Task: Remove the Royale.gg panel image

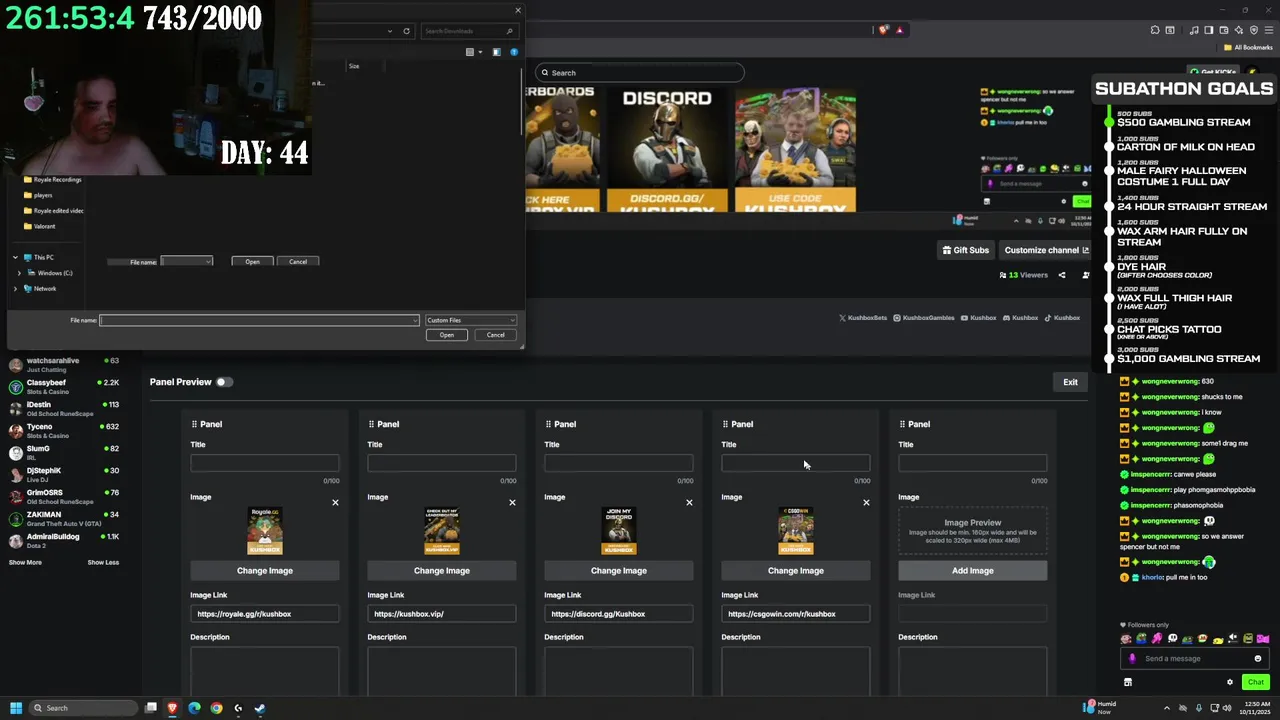Action: [x=335, y=502]
